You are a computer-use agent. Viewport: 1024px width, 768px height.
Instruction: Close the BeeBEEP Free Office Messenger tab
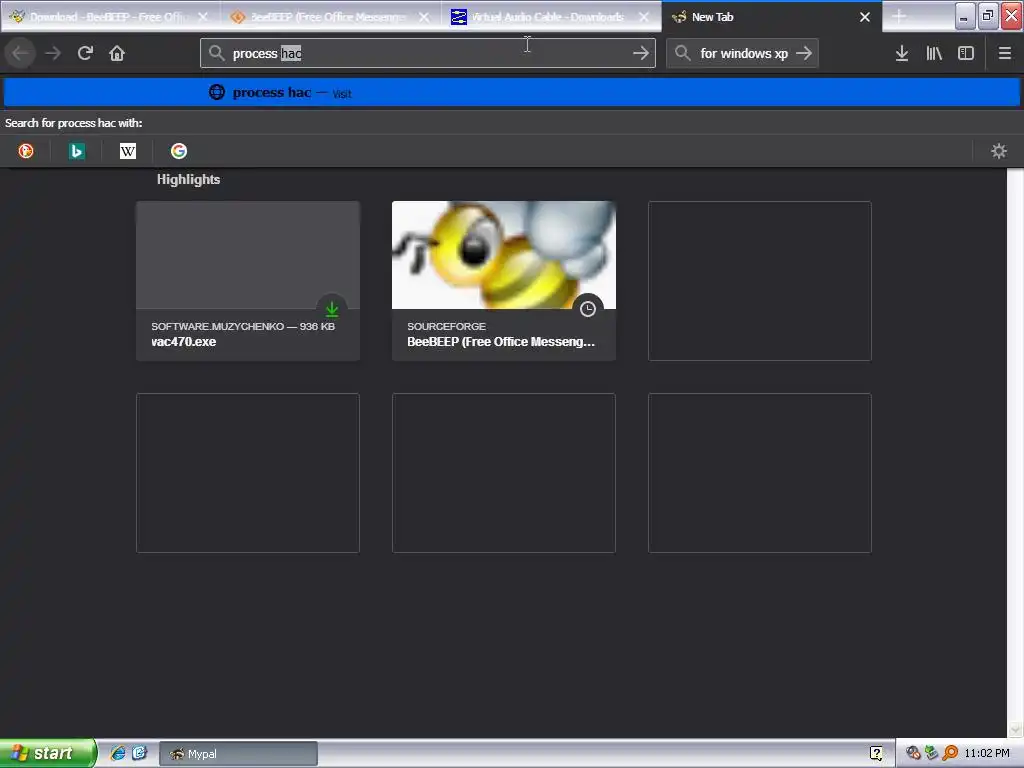424,16
